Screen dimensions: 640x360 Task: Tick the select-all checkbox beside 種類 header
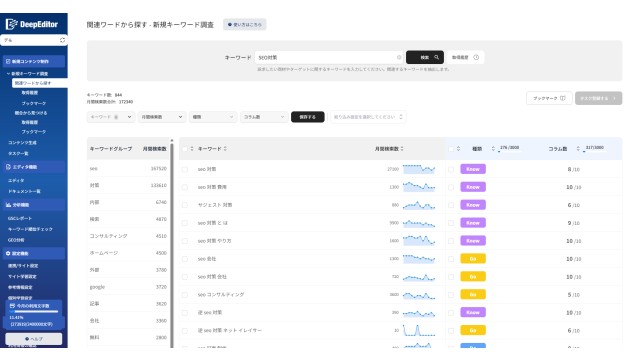[x=451, y=149]
